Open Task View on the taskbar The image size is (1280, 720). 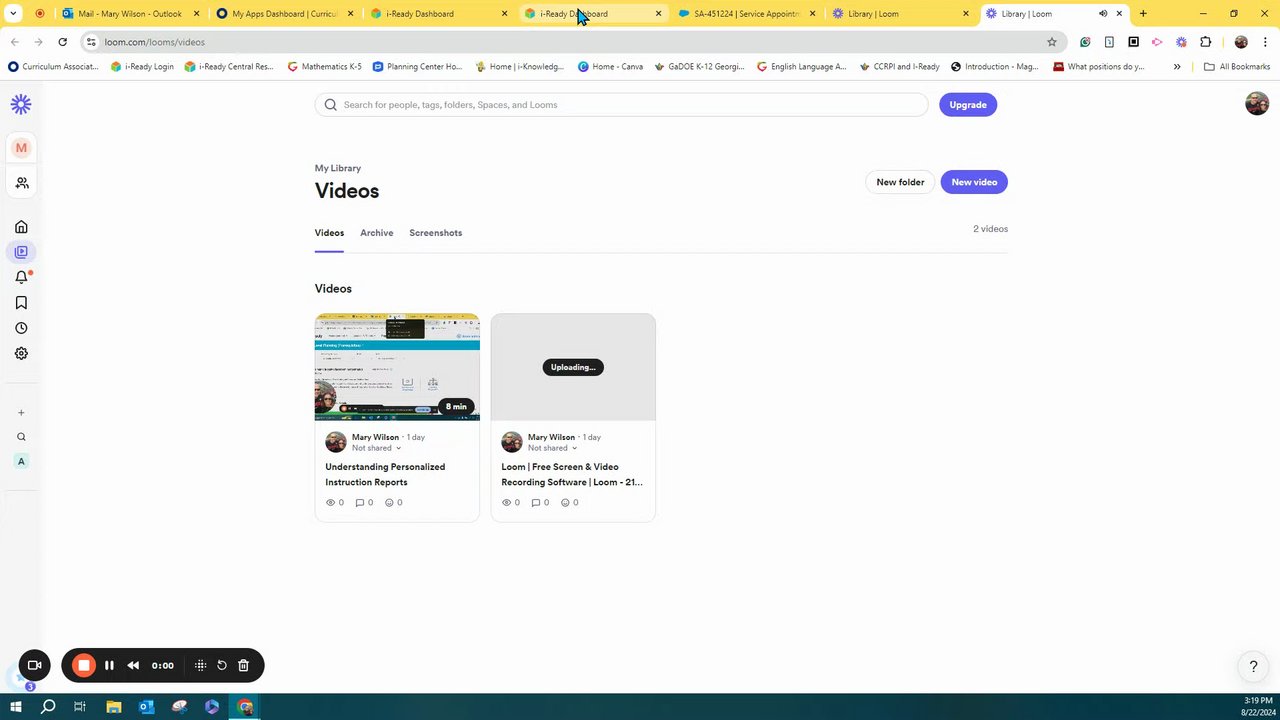[x=80, y=707]
